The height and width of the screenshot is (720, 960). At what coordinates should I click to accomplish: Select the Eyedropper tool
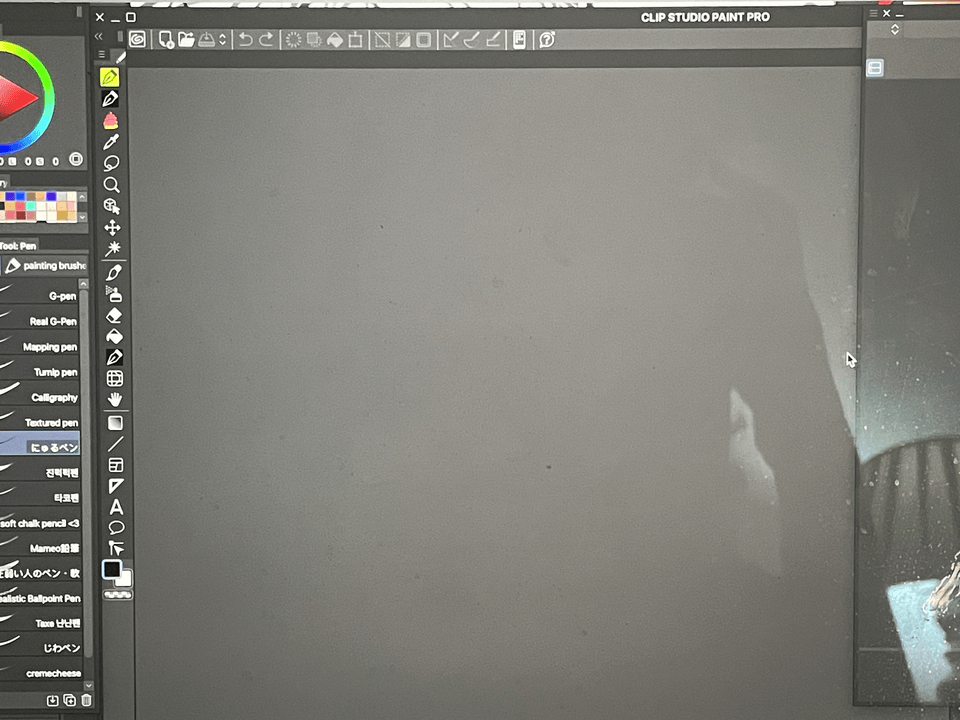(x=111, y=142)
